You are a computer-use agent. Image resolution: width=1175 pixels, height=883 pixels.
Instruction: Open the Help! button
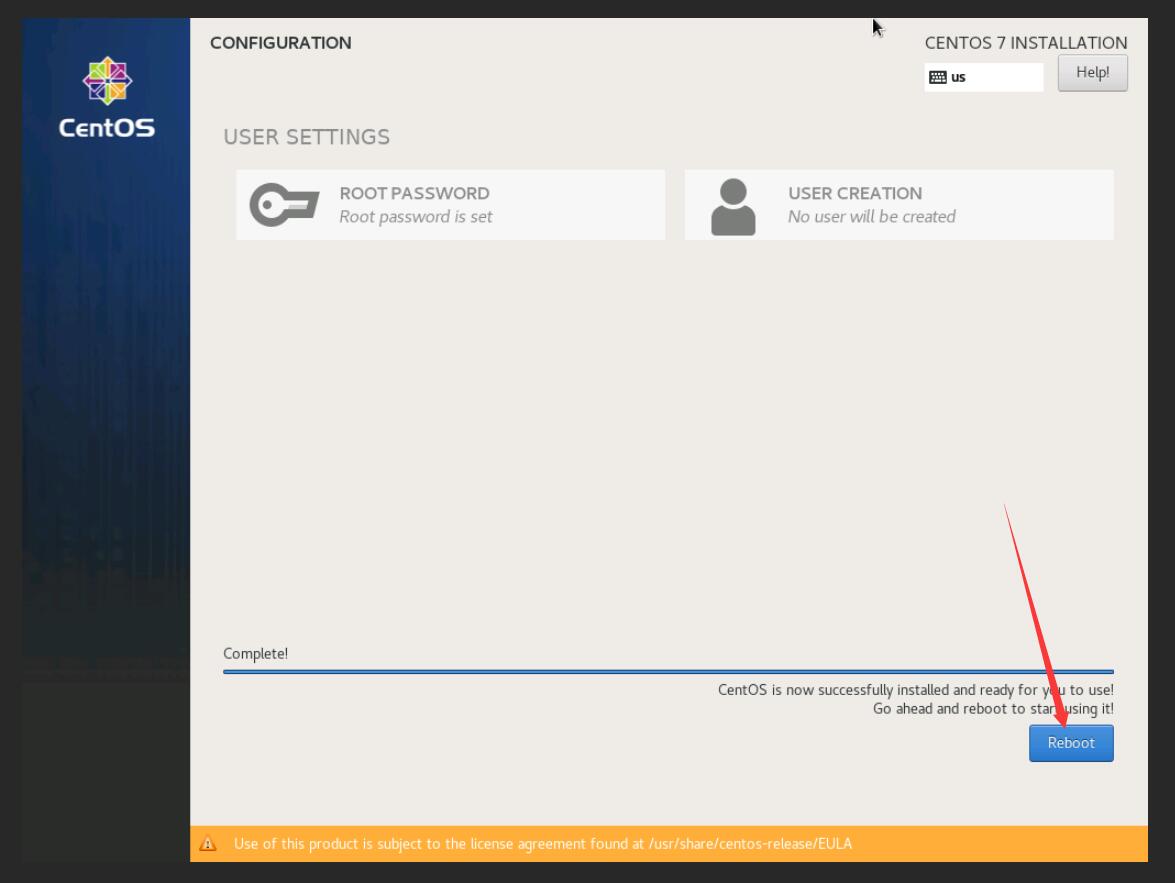(x=1092, y=73)
